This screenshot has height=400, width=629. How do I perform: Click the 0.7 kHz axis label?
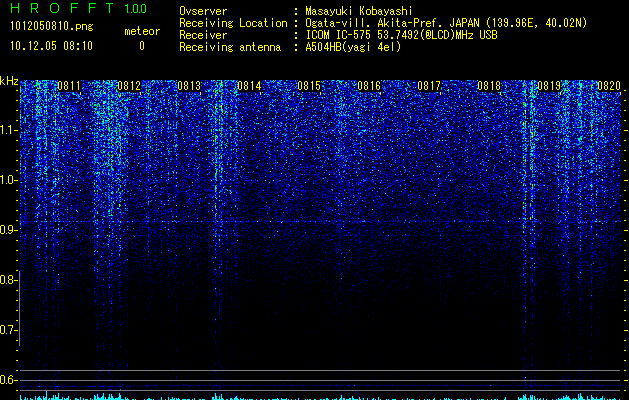coord(8,330)
